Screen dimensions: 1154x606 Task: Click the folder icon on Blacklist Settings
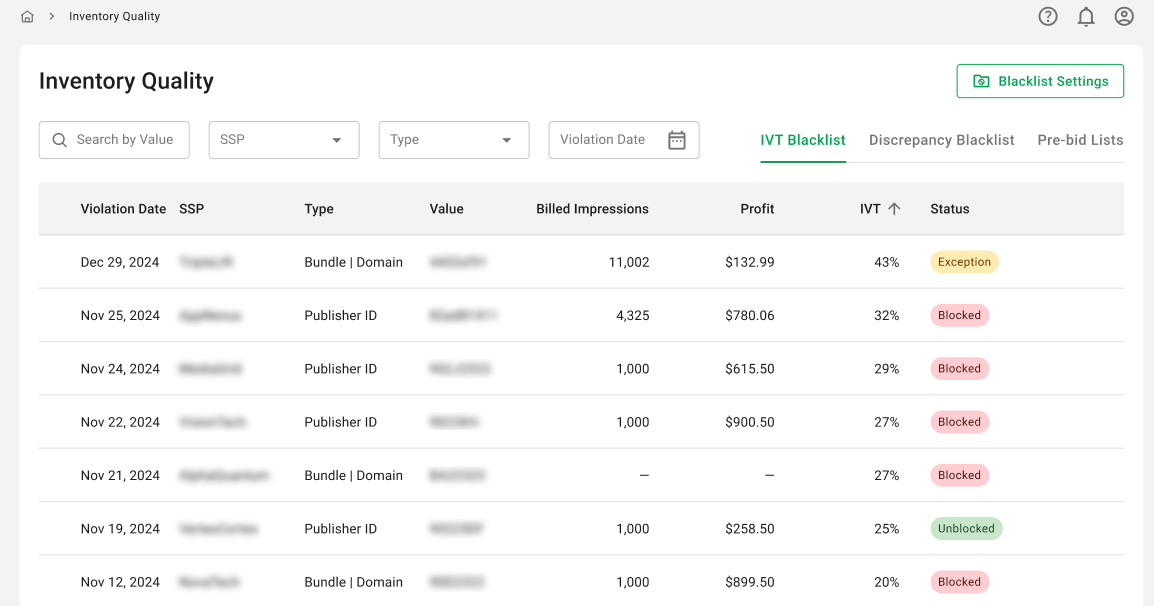pos(981,82)
